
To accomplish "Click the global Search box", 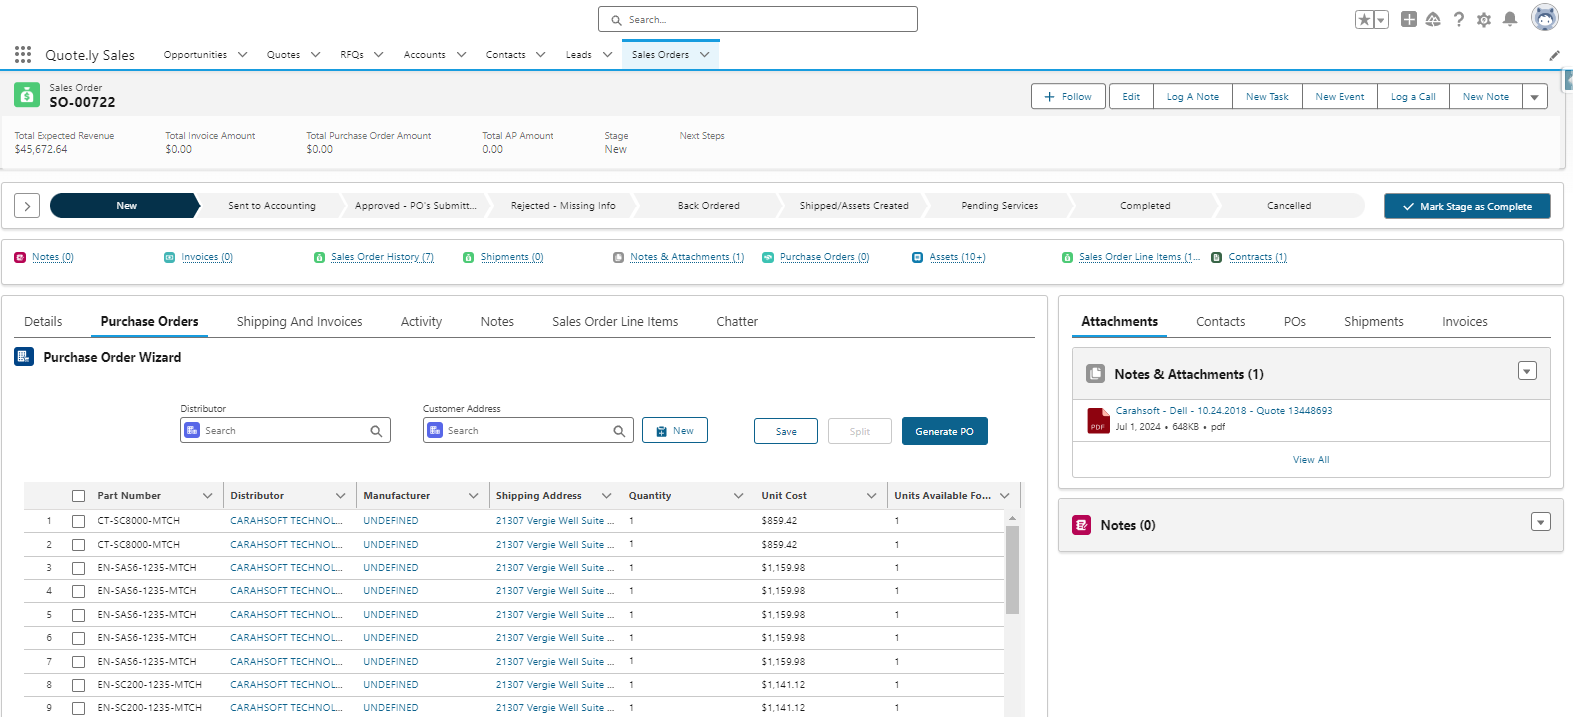I will click(757, 19).
